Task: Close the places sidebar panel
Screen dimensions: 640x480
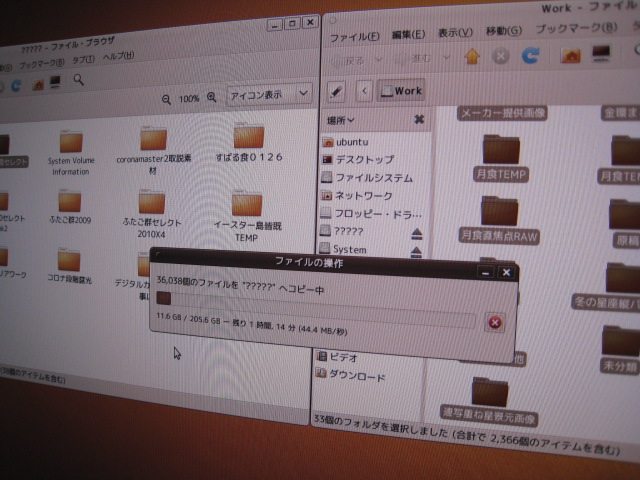Action: click(419, 119)
